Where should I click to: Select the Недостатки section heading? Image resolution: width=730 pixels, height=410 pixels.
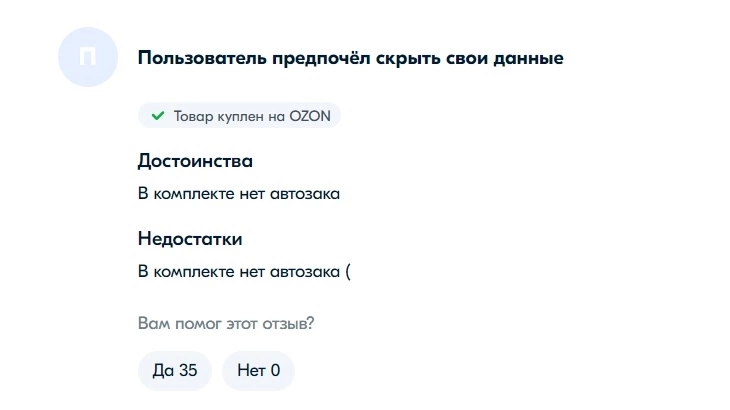190,239
